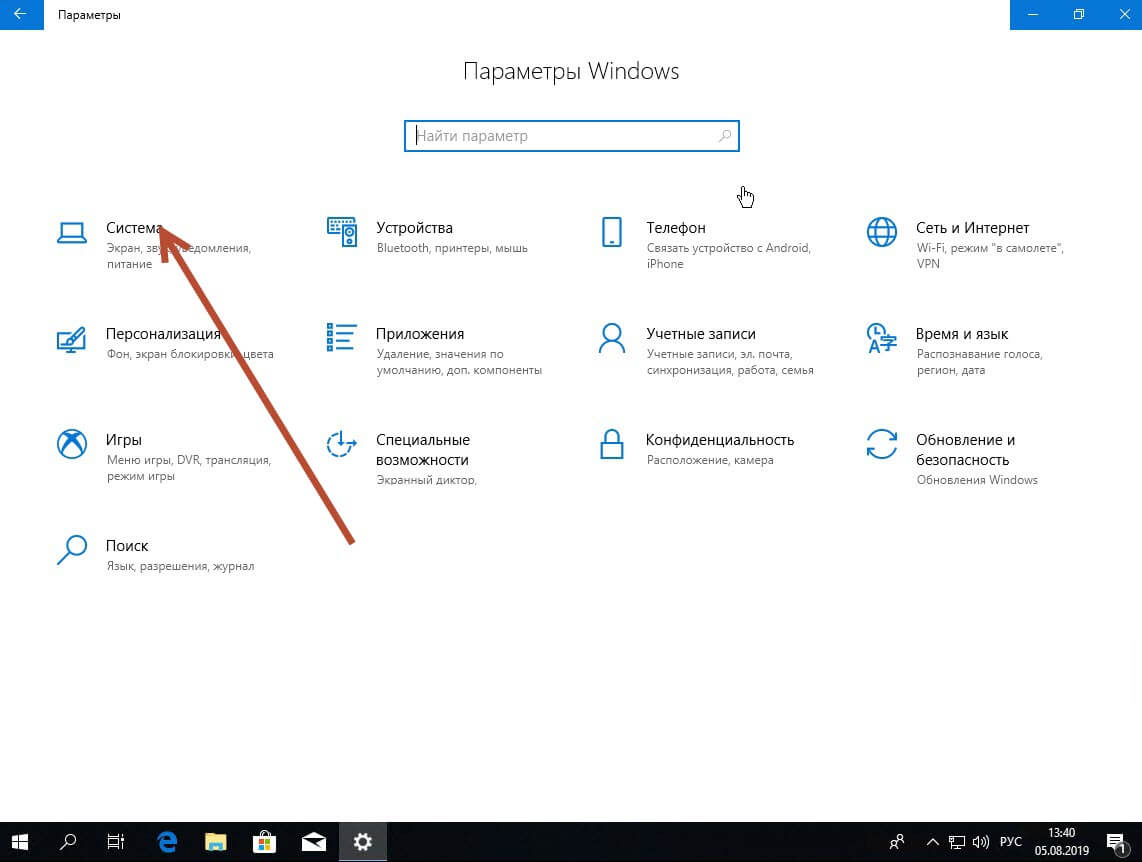Select the Settings gear on taskbar
This screenshot has height=862, width=1142.
click(362, 842)
